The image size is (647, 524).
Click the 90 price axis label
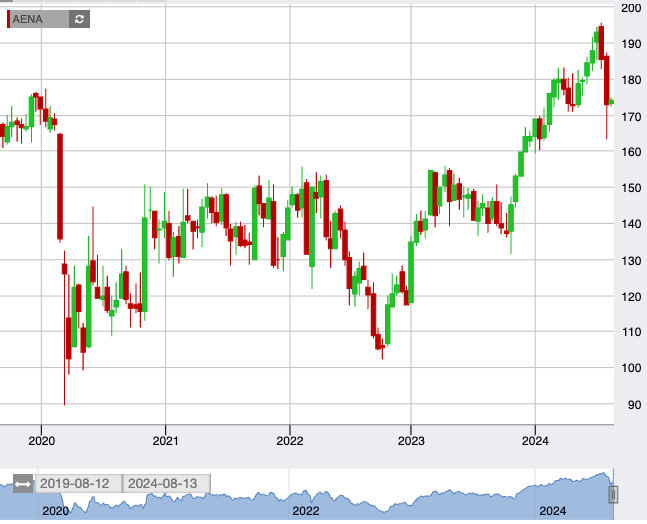pos(634,405)
